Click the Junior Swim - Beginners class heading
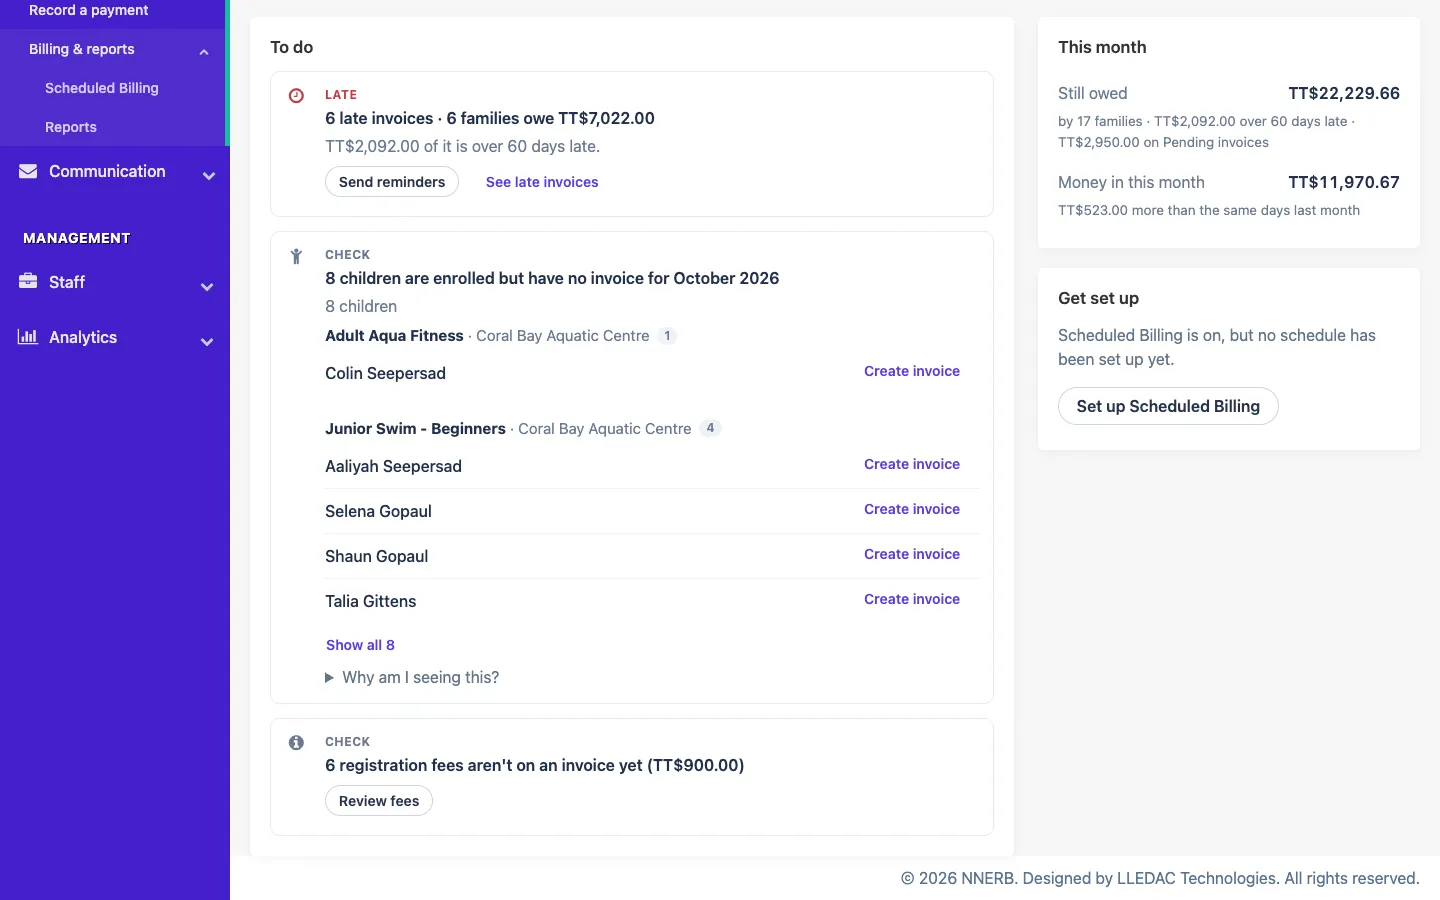This screenshot has height=900, width=1440. tap(415, 428)
